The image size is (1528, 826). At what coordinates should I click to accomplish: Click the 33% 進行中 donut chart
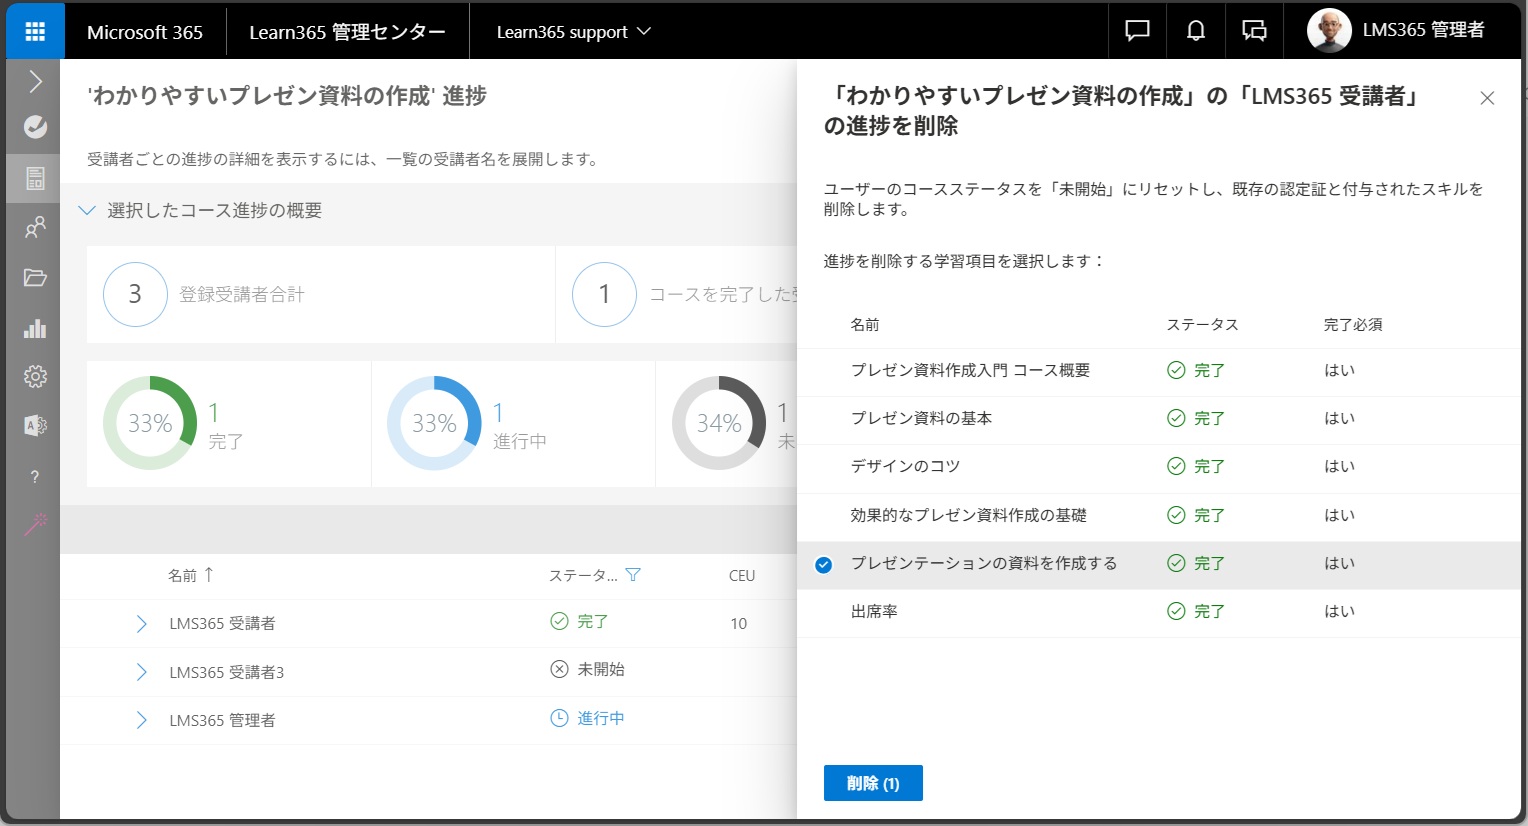434,423
